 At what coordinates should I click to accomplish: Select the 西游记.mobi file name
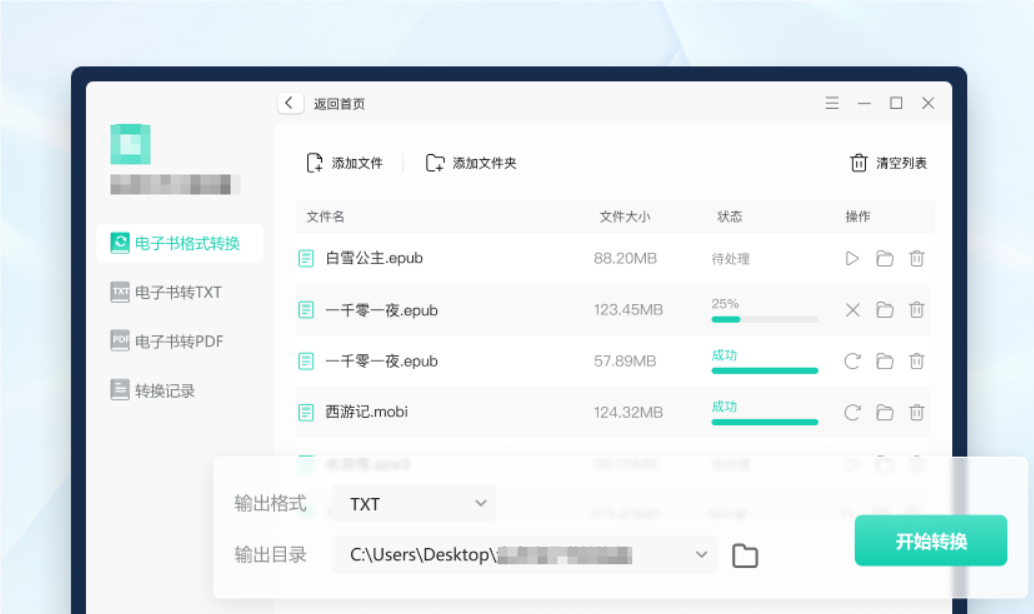(x=367, y=412)
